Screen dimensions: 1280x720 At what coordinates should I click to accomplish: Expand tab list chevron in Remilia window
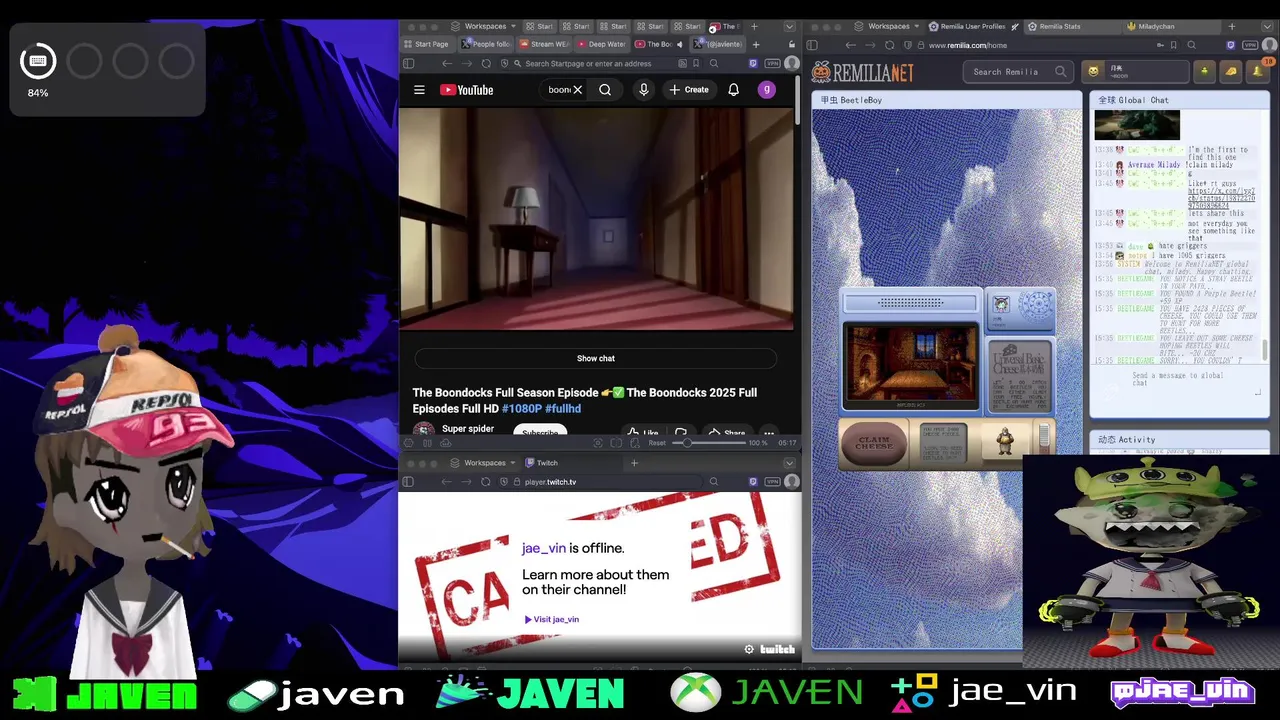(1269, 26)
